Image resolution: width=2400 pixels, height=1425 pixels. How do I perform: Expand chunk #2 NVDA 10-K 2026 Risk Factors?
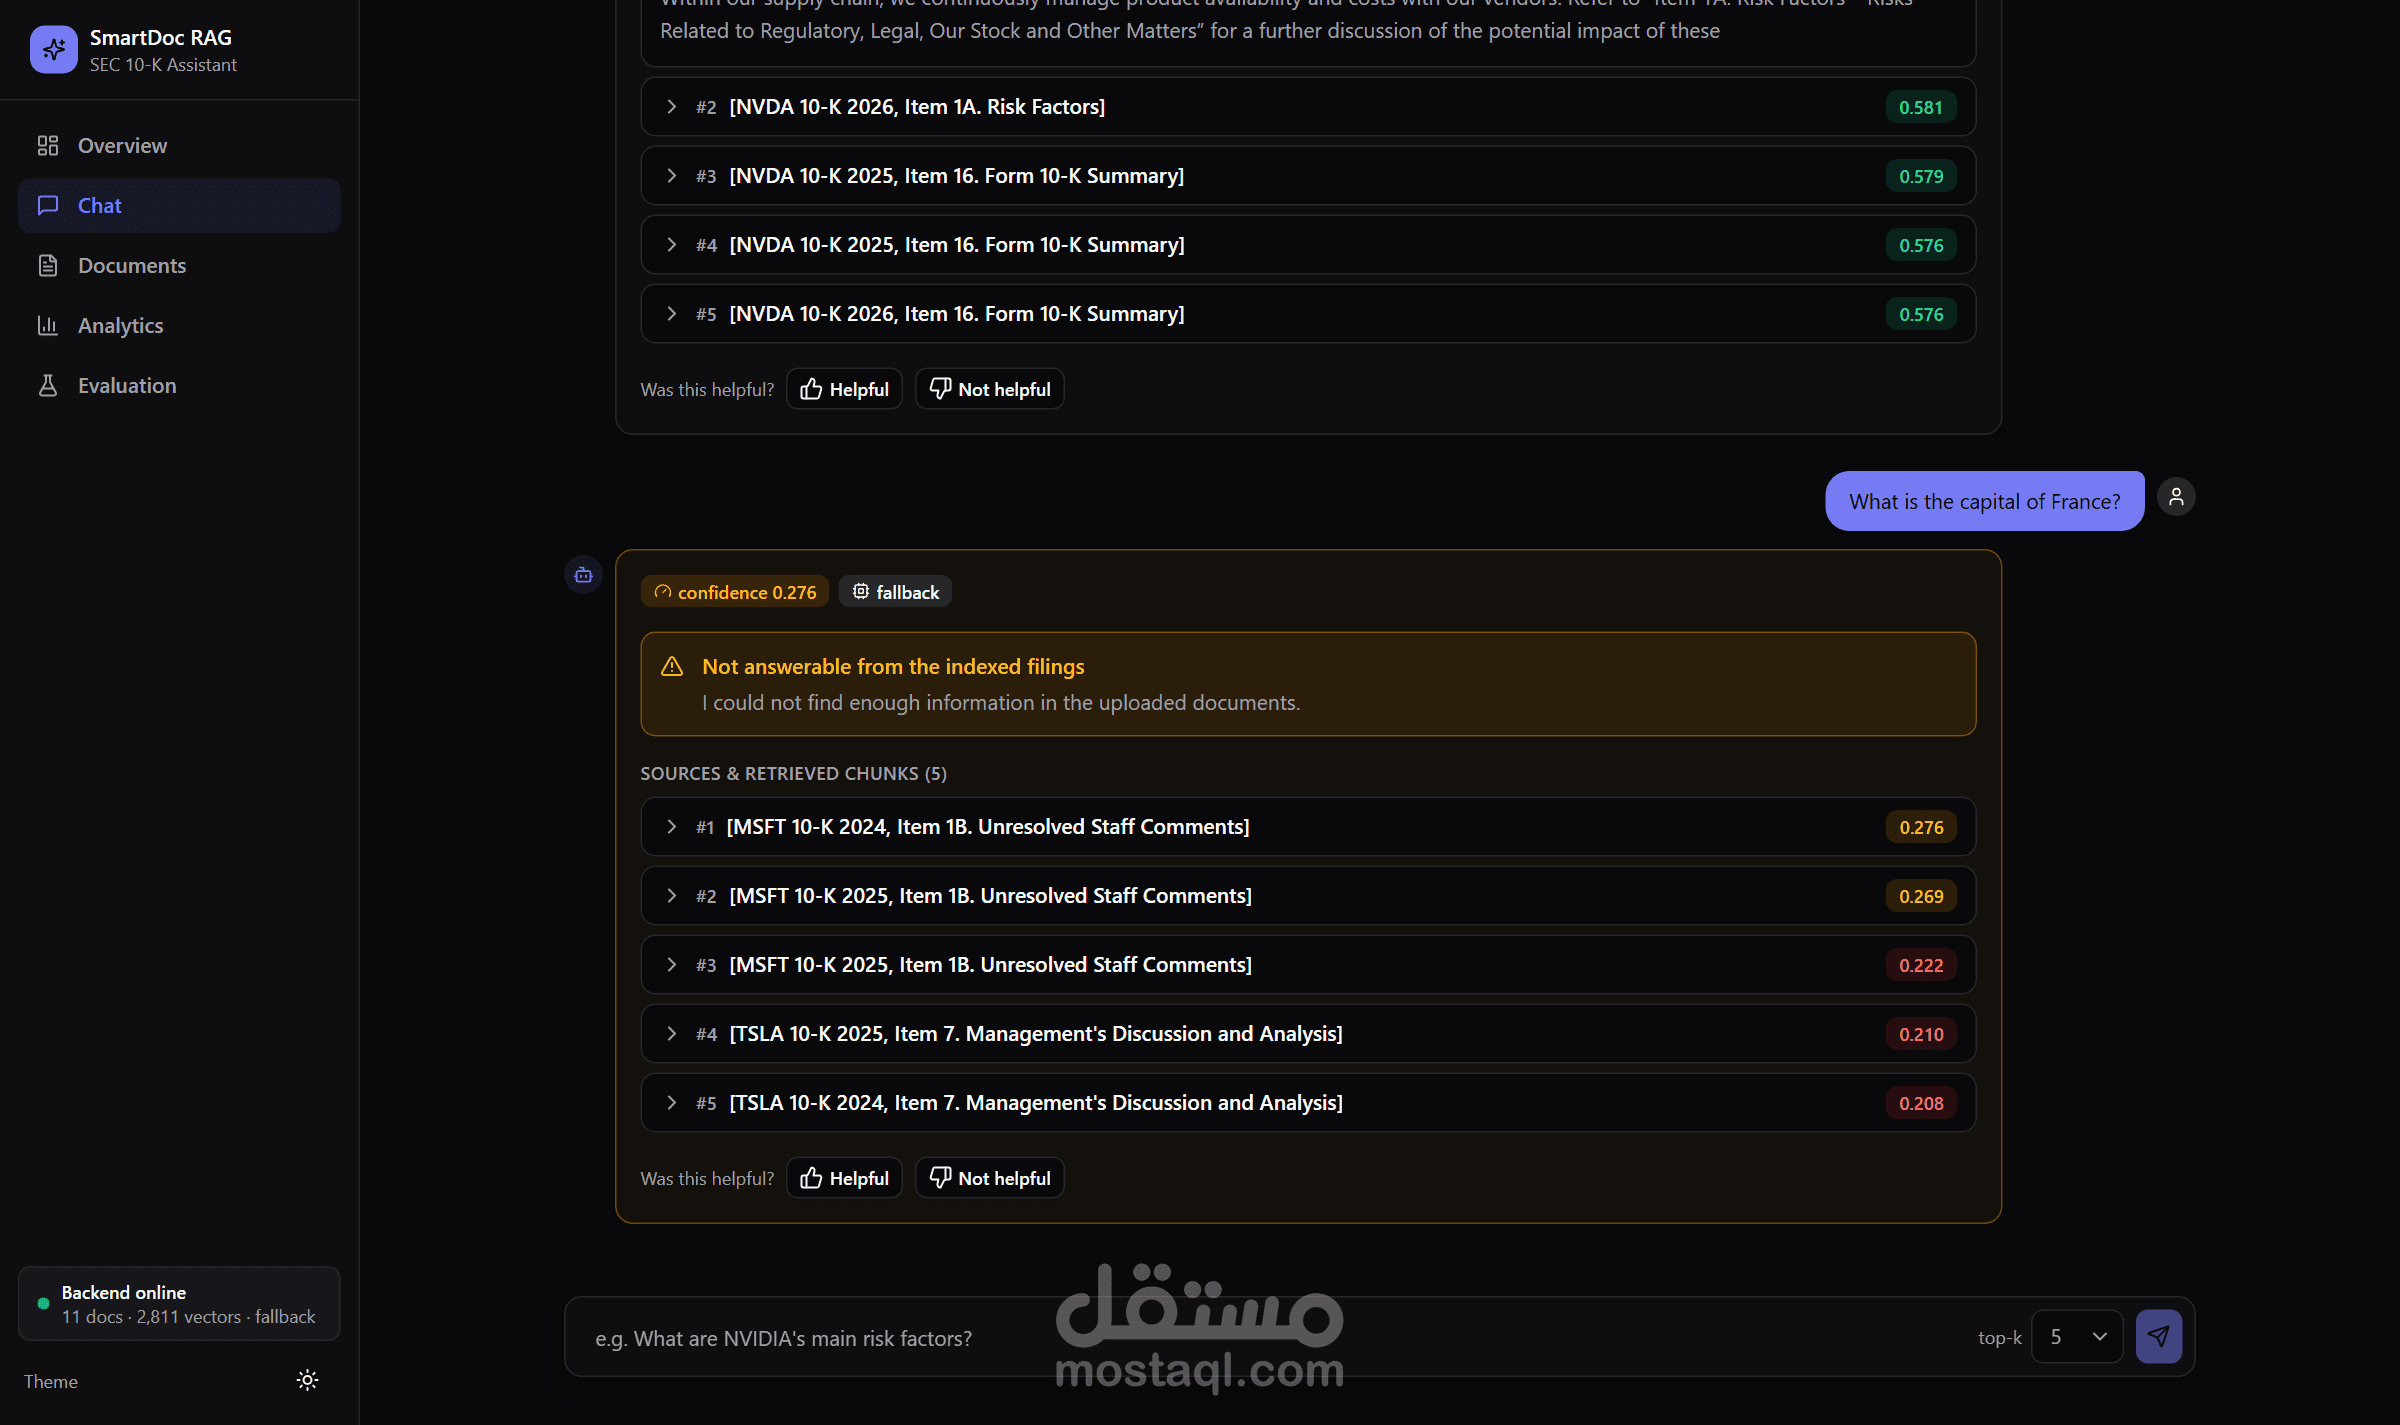click(x=1308, y=107)
